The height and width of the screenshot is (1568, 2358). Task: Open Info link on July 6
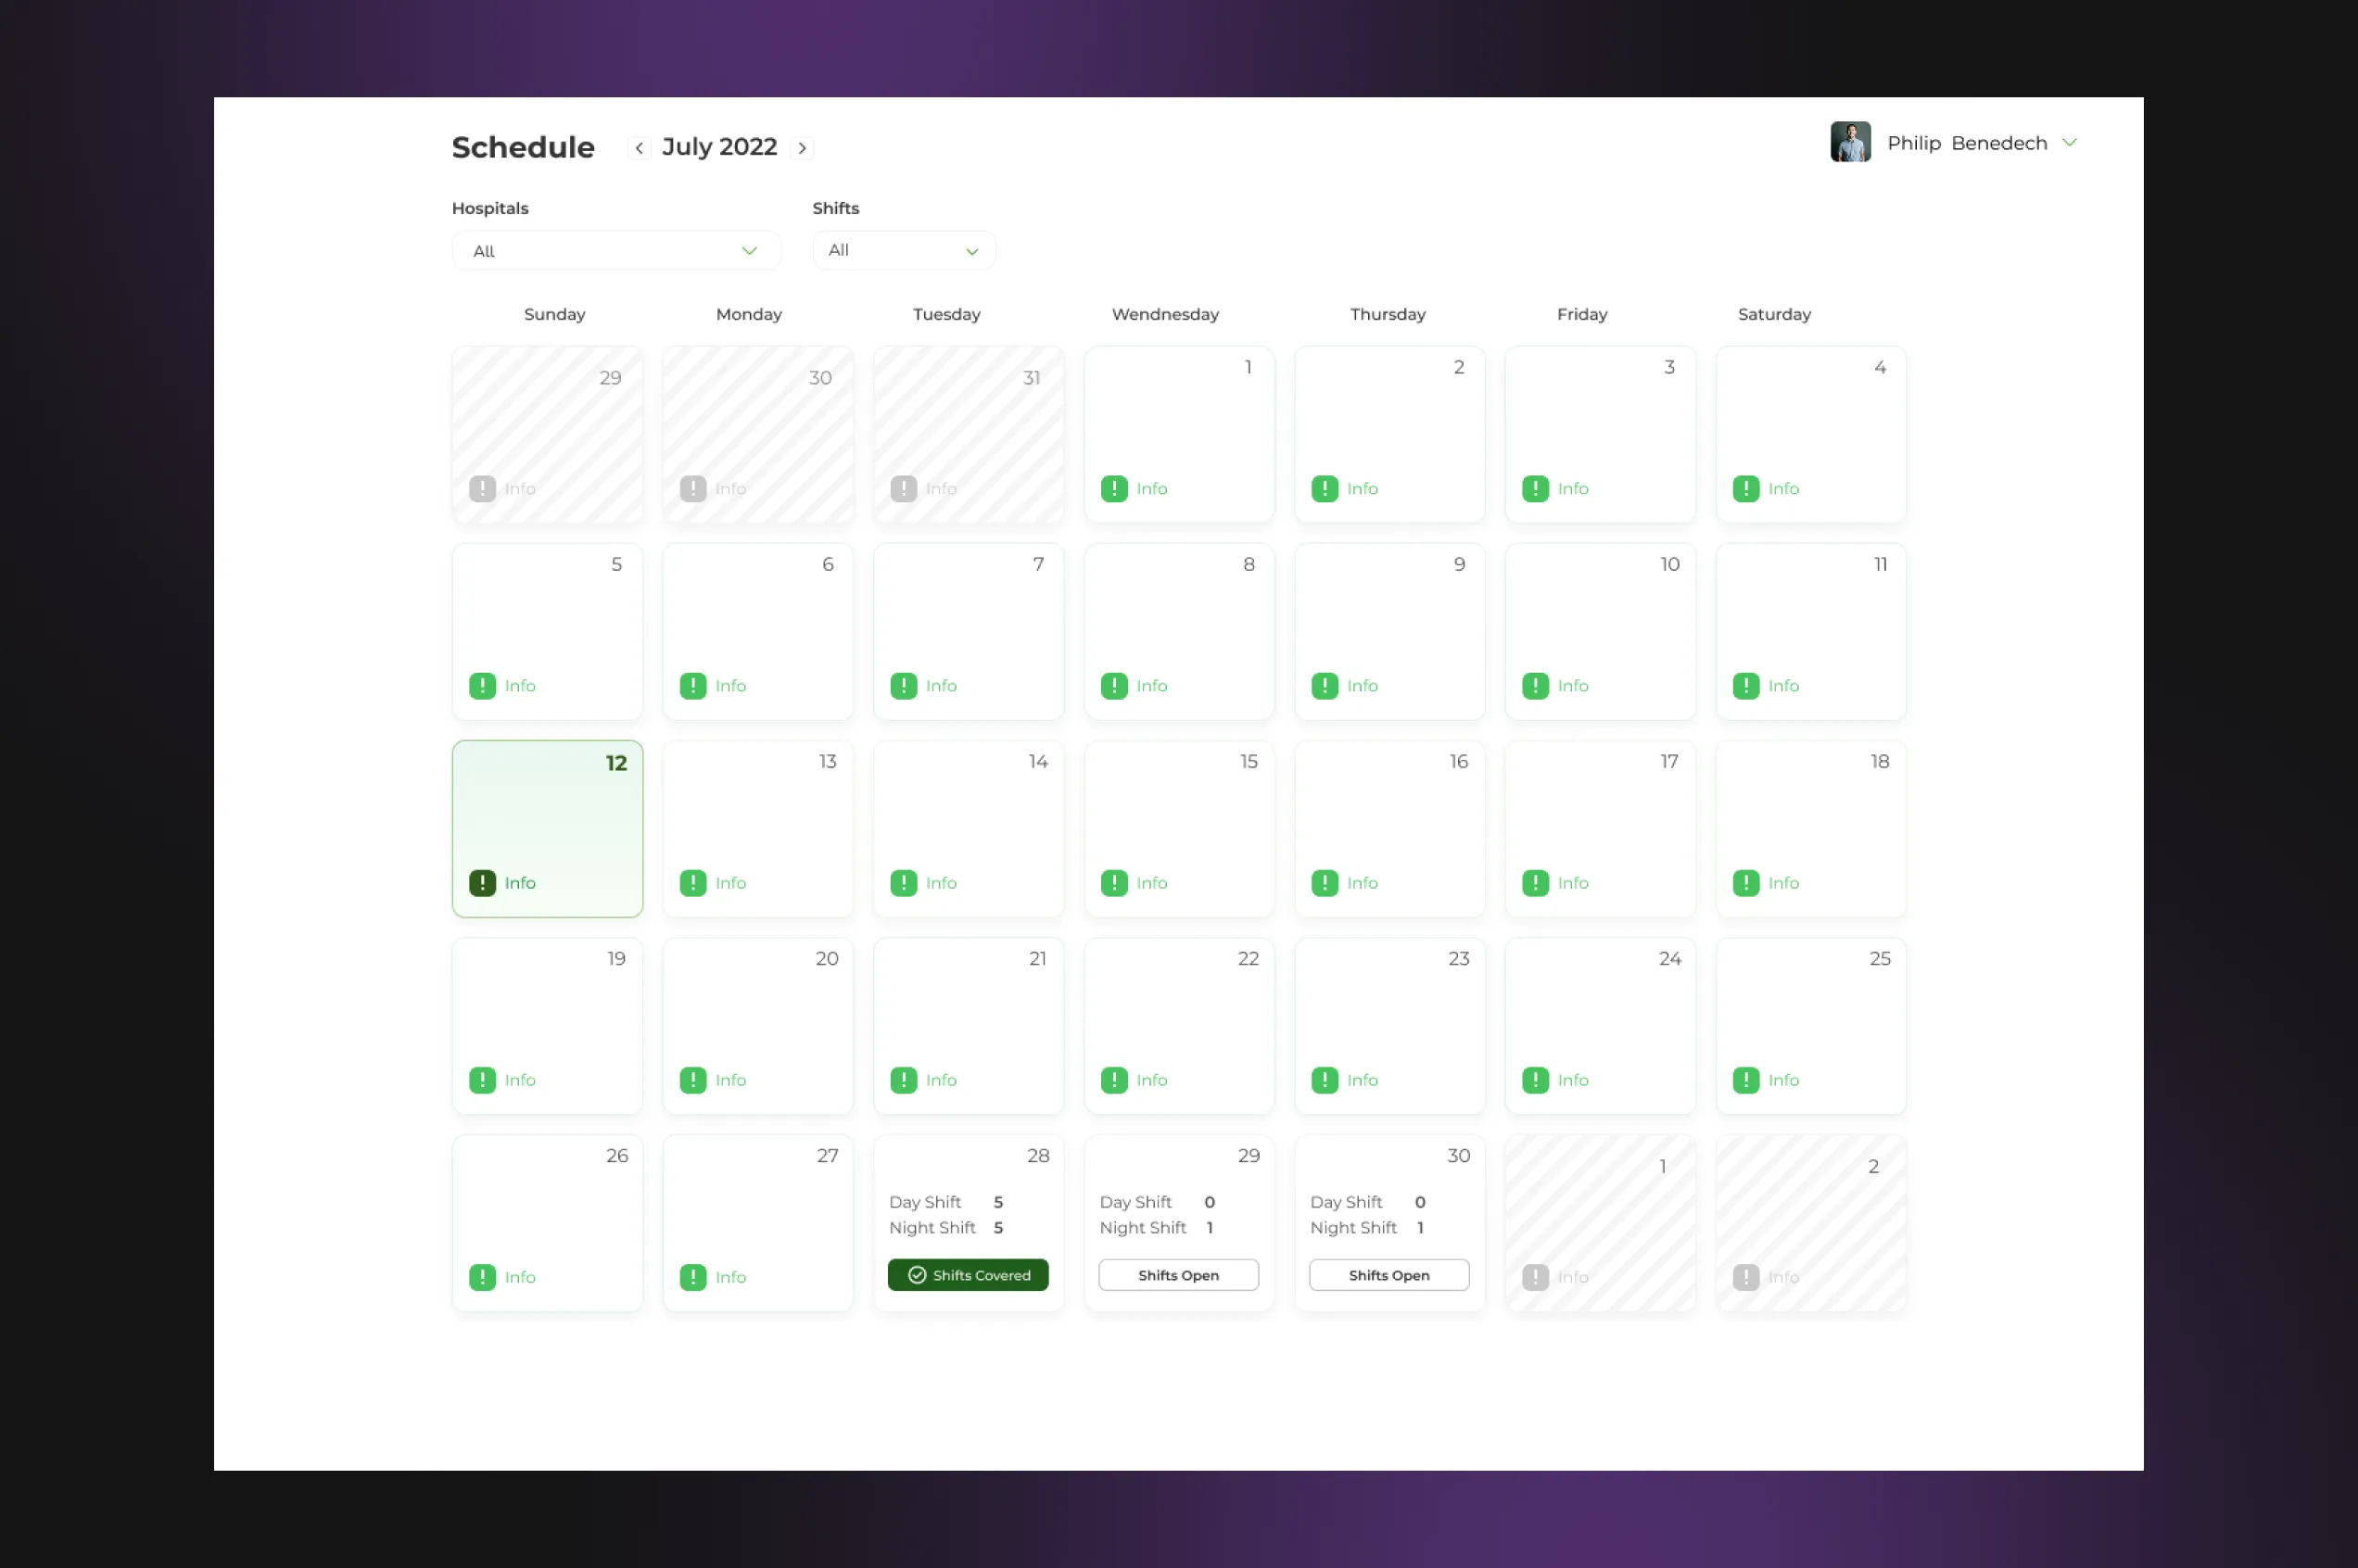[x=730, y=686]
